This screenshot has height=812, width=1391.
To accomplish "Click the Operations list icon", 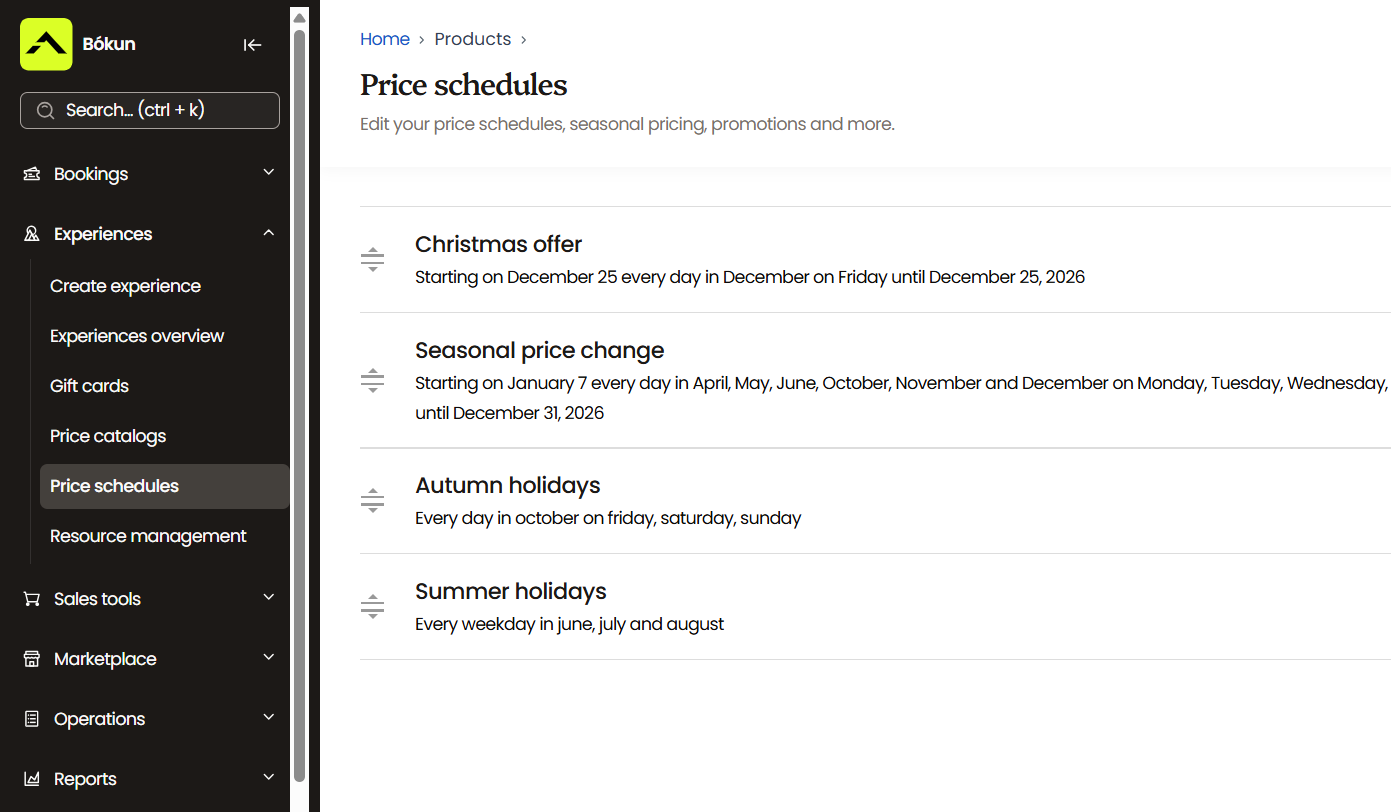I will (x=32, y=719).
